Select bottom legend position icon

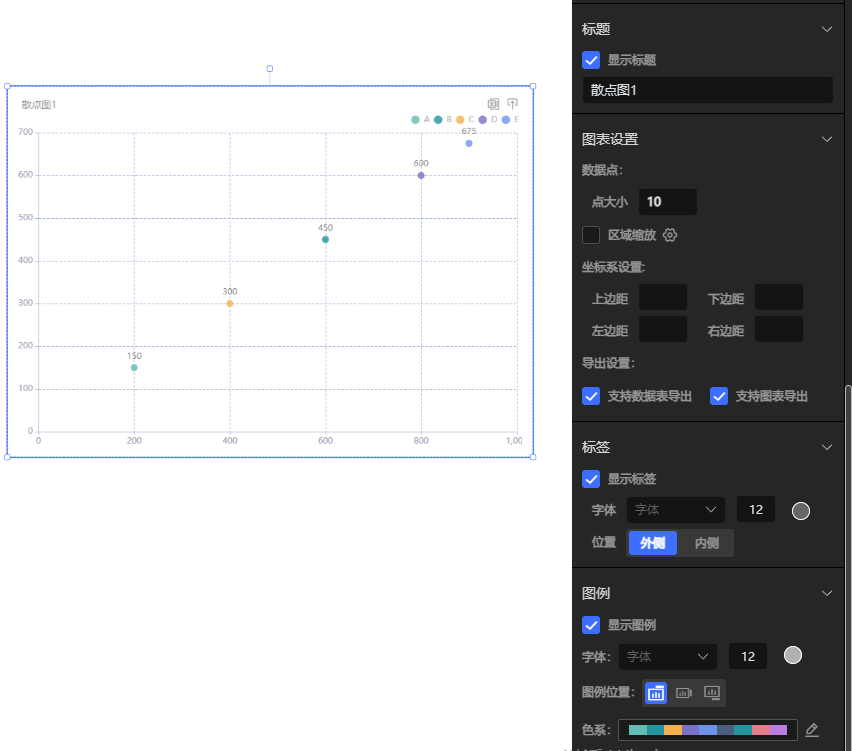coord(712,693)
